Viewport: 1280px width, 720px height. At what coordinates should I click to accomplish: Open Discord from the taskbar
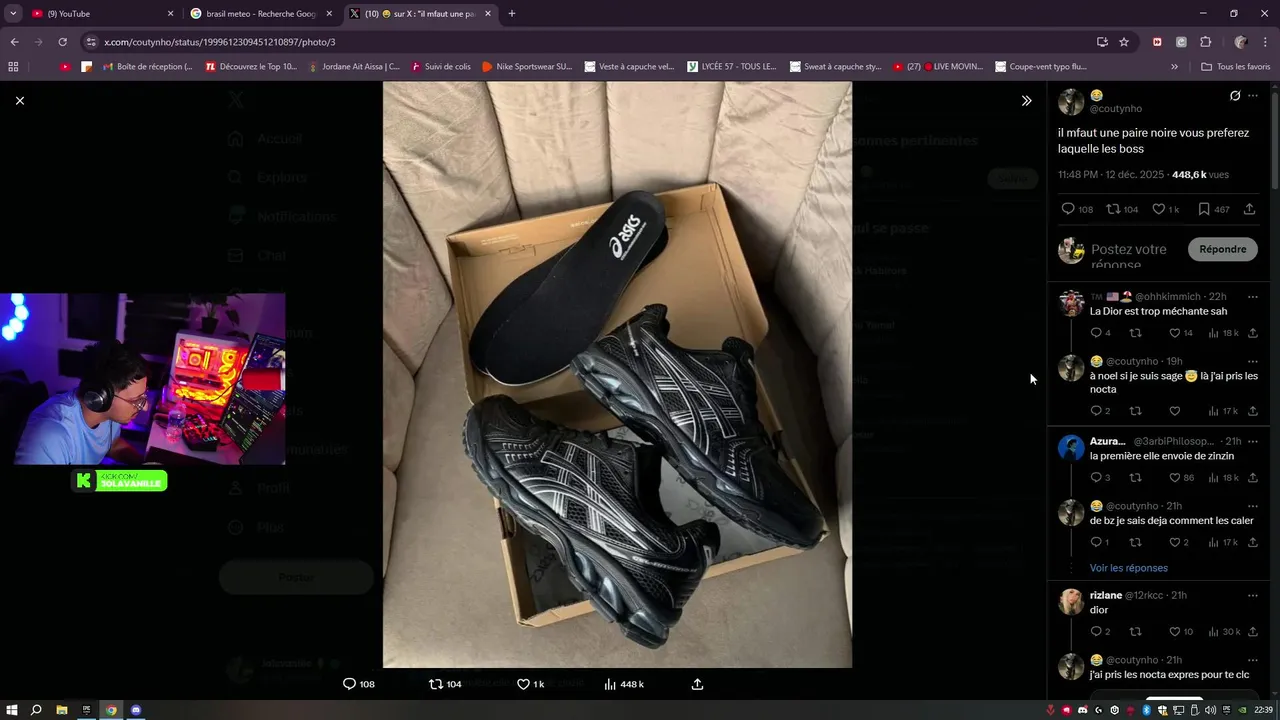[136, 710]
